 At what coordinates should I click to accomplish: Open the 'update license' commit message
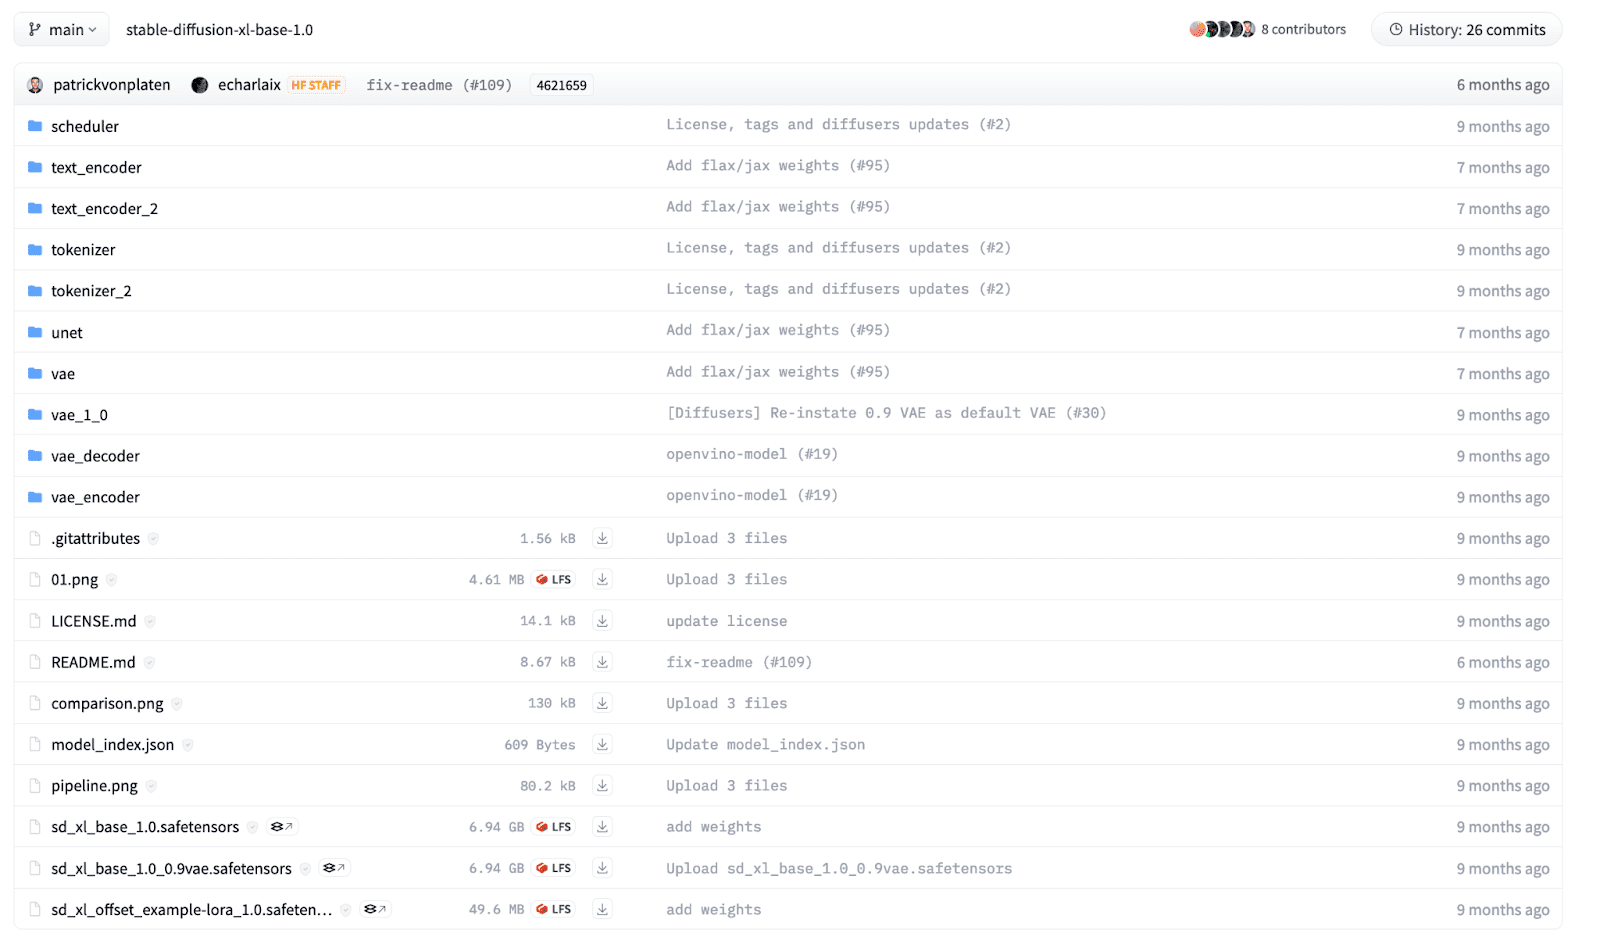pos(727,621)
